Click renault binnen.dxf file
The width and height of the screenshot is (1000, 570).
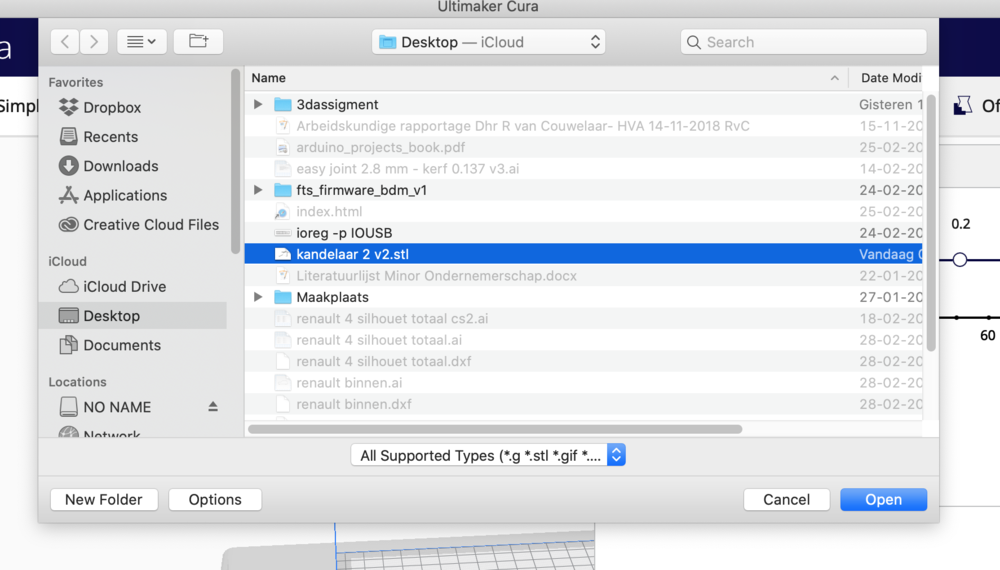[x=583, y=404]
